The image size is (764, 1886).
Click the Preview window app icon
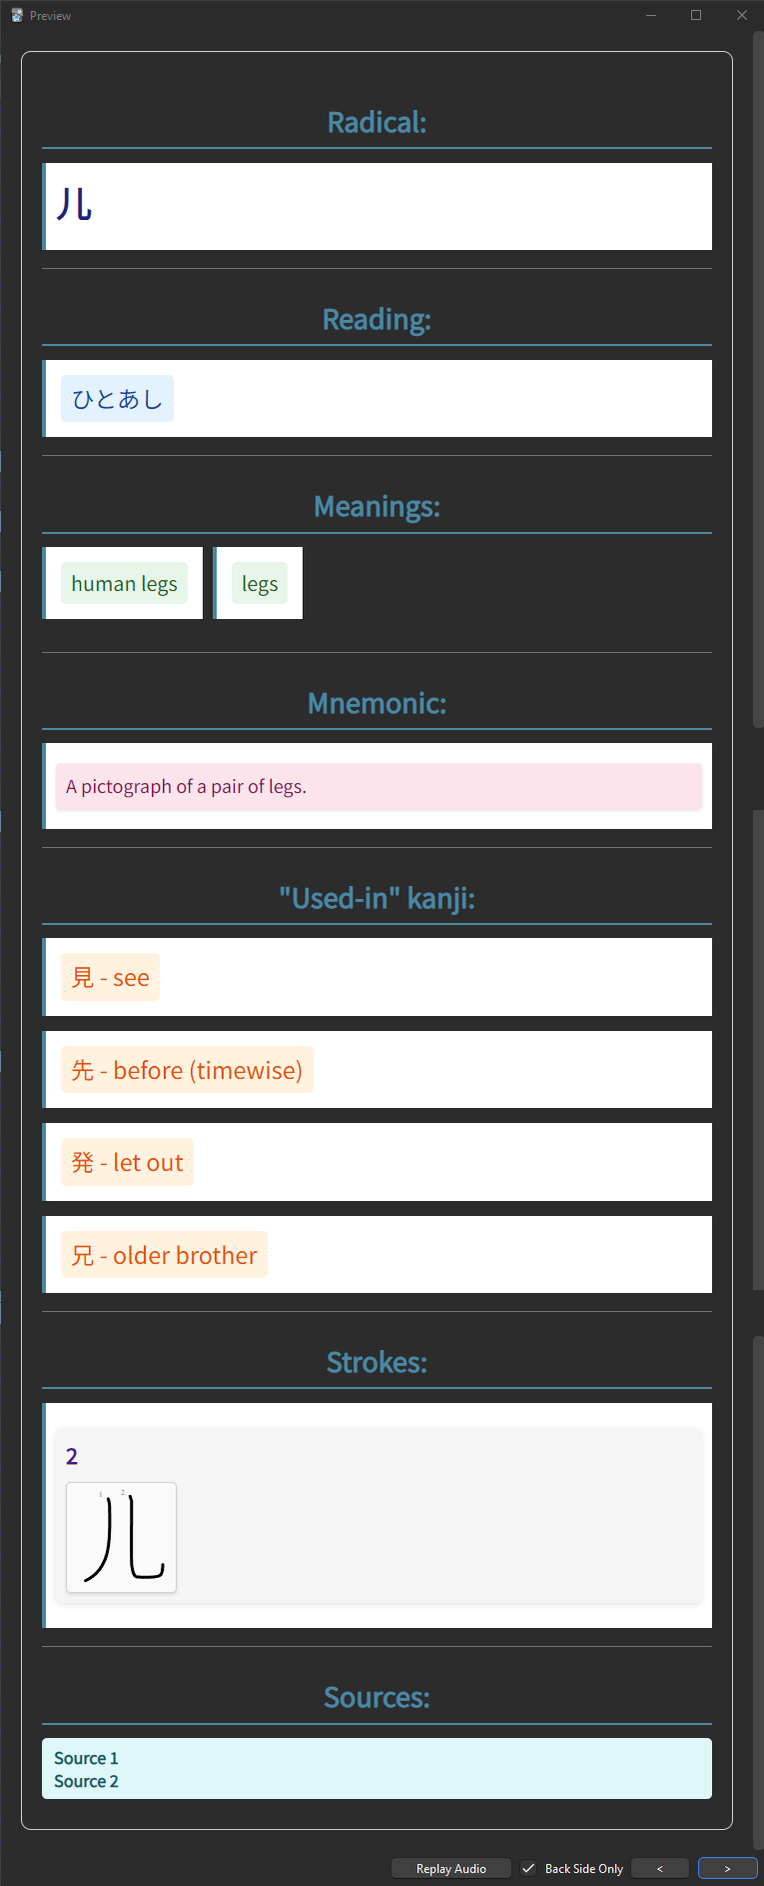[x=17, y=15]
